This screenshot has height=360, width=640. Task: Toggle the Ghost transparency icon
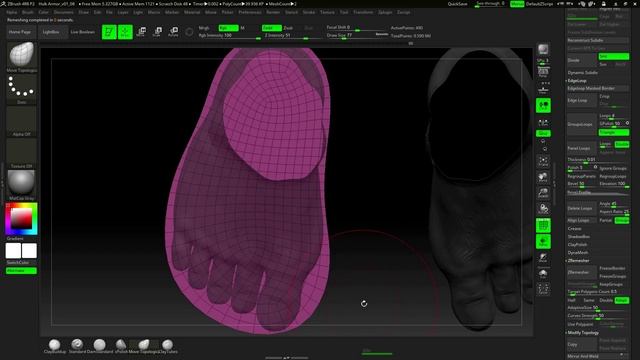tap(543, 258)
